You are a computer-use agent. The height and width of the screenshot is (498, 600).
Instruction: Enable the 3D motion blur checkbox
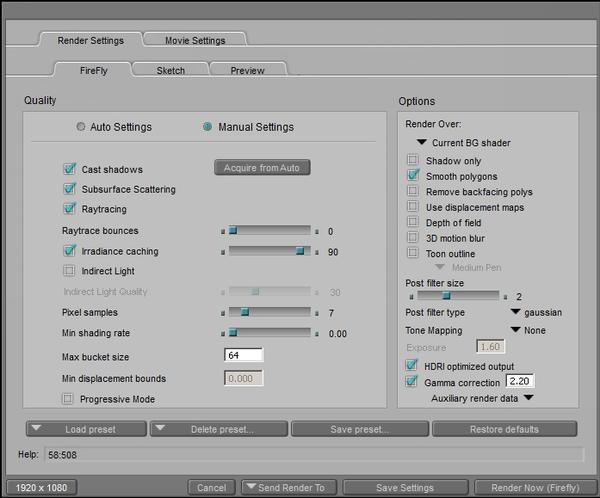tap(413, 237)
